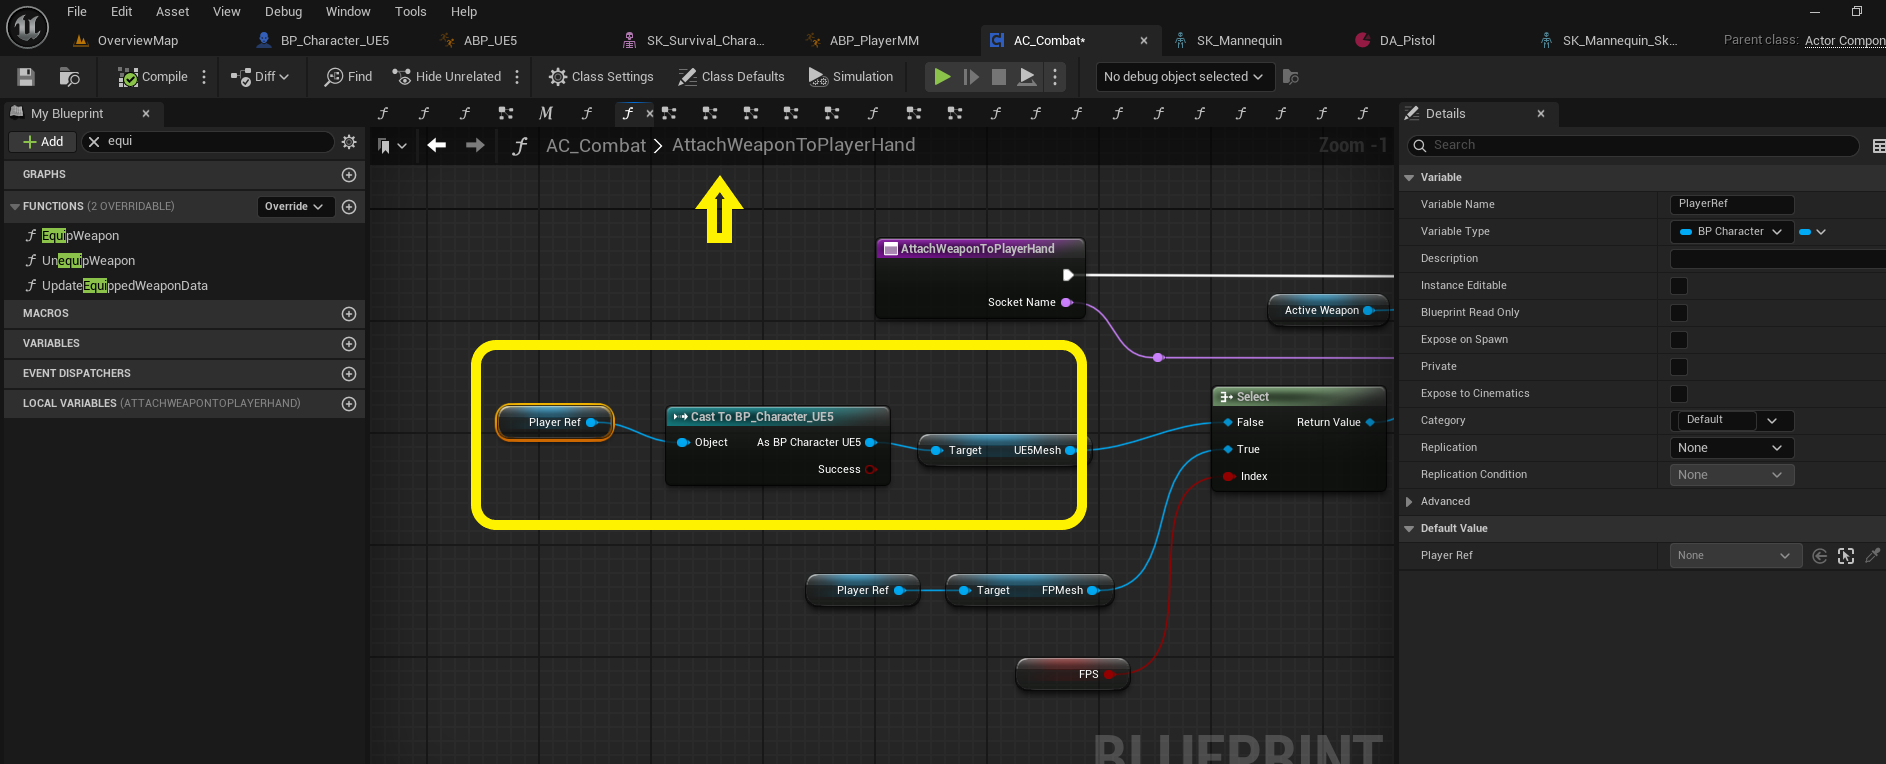The image size is (1886, 764).
Task: Click the back navigation arrow
Action: click(x=437, y=145)
